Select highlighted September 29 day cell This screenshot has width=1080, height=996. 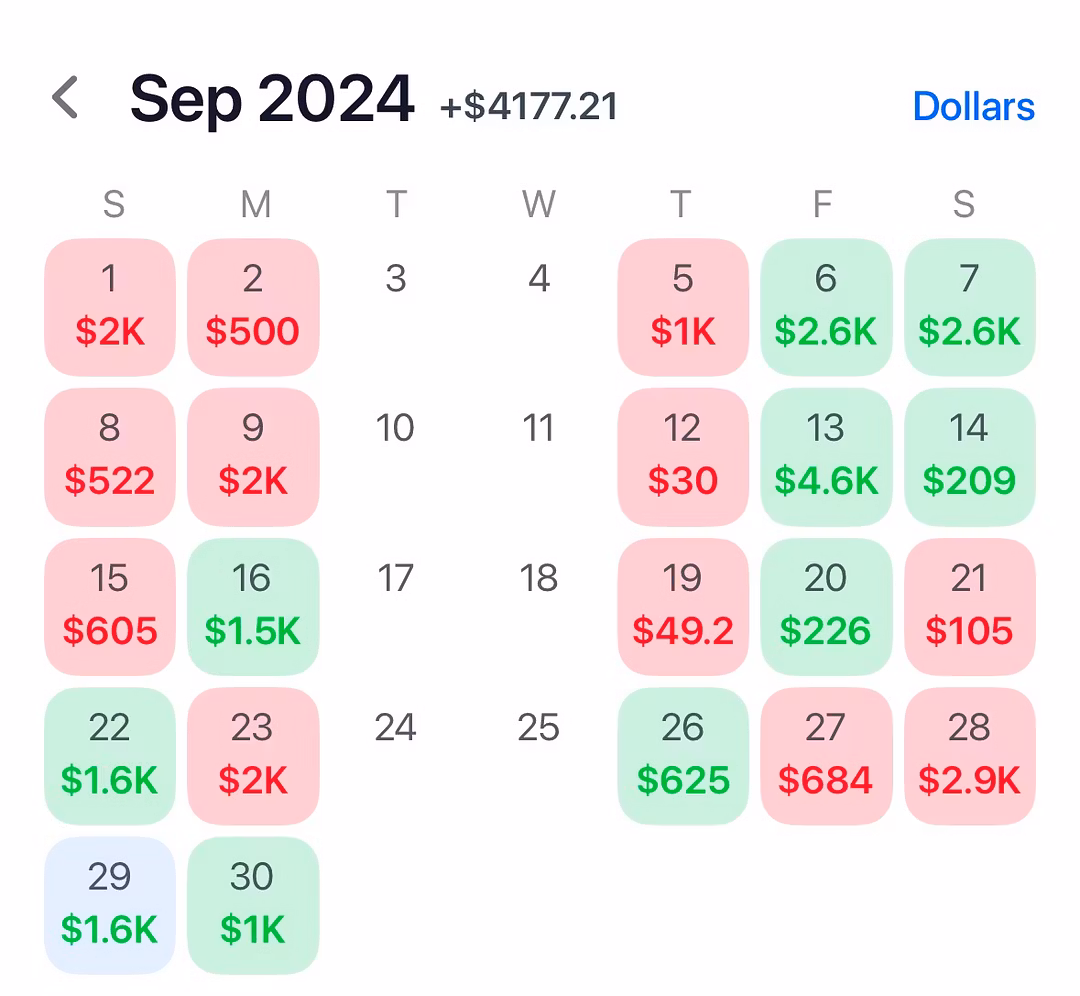110,905
